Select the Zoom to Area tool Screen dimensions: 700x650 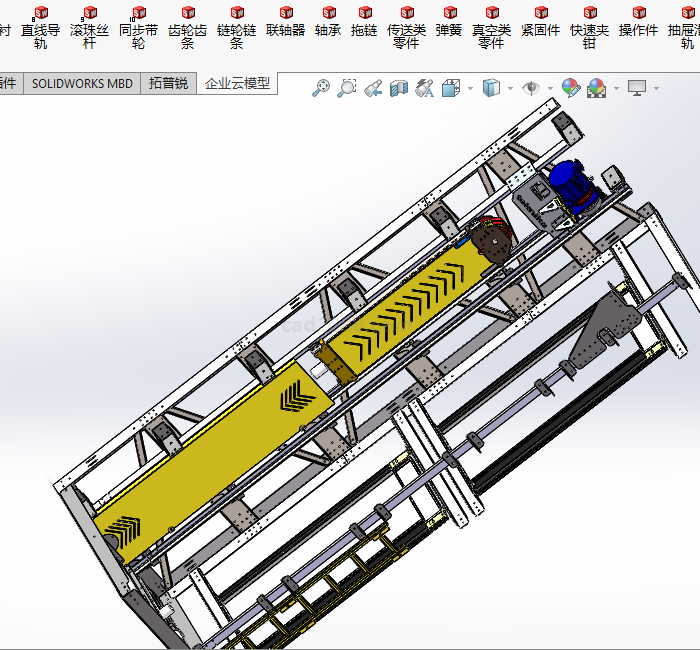(x=347, y=88)
